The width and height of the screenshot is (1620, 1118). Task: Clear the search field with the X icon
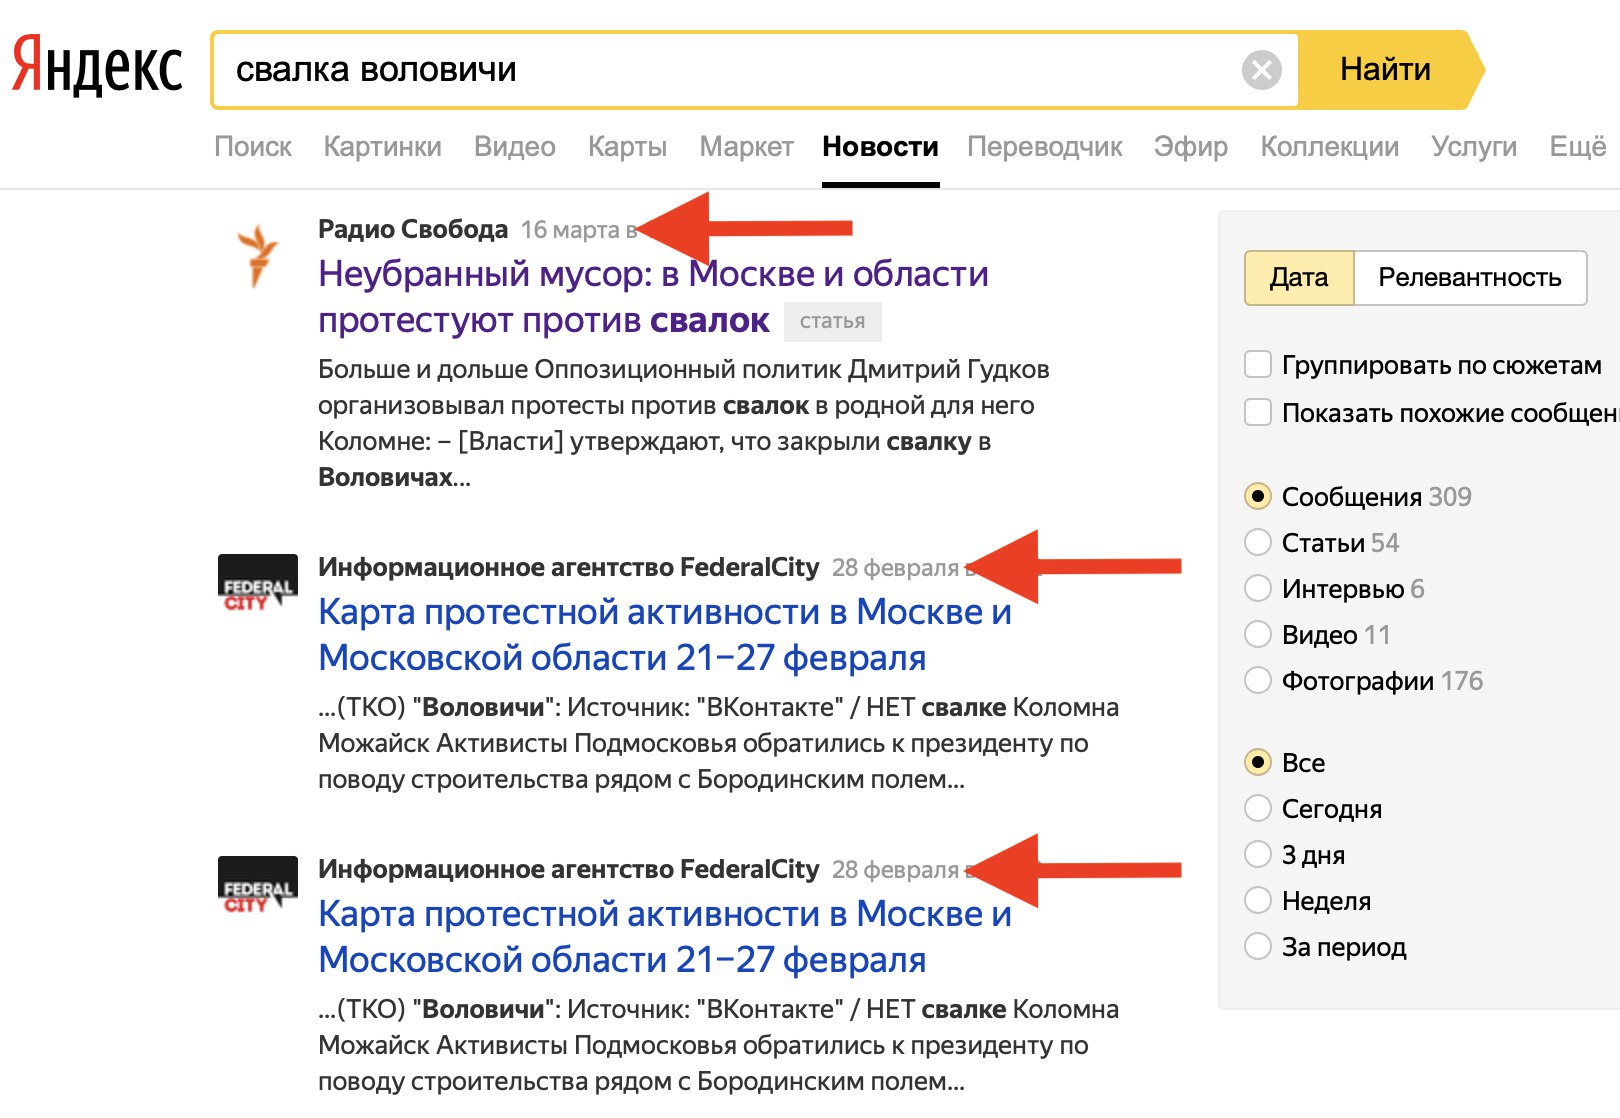[x=1262, y=70]
